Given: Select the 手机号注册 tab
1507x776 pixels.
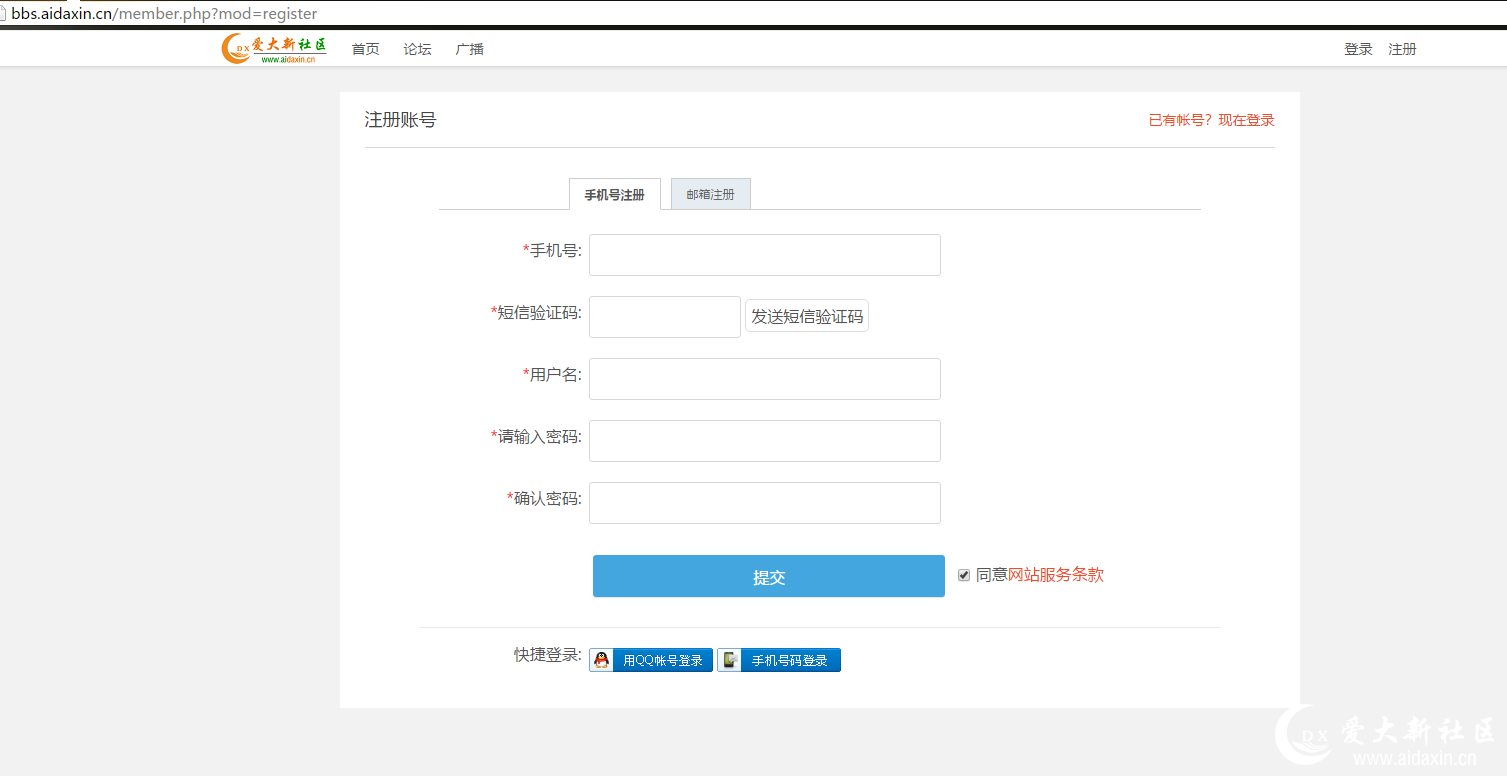Looking at the screenshot, I should (614, 194).
